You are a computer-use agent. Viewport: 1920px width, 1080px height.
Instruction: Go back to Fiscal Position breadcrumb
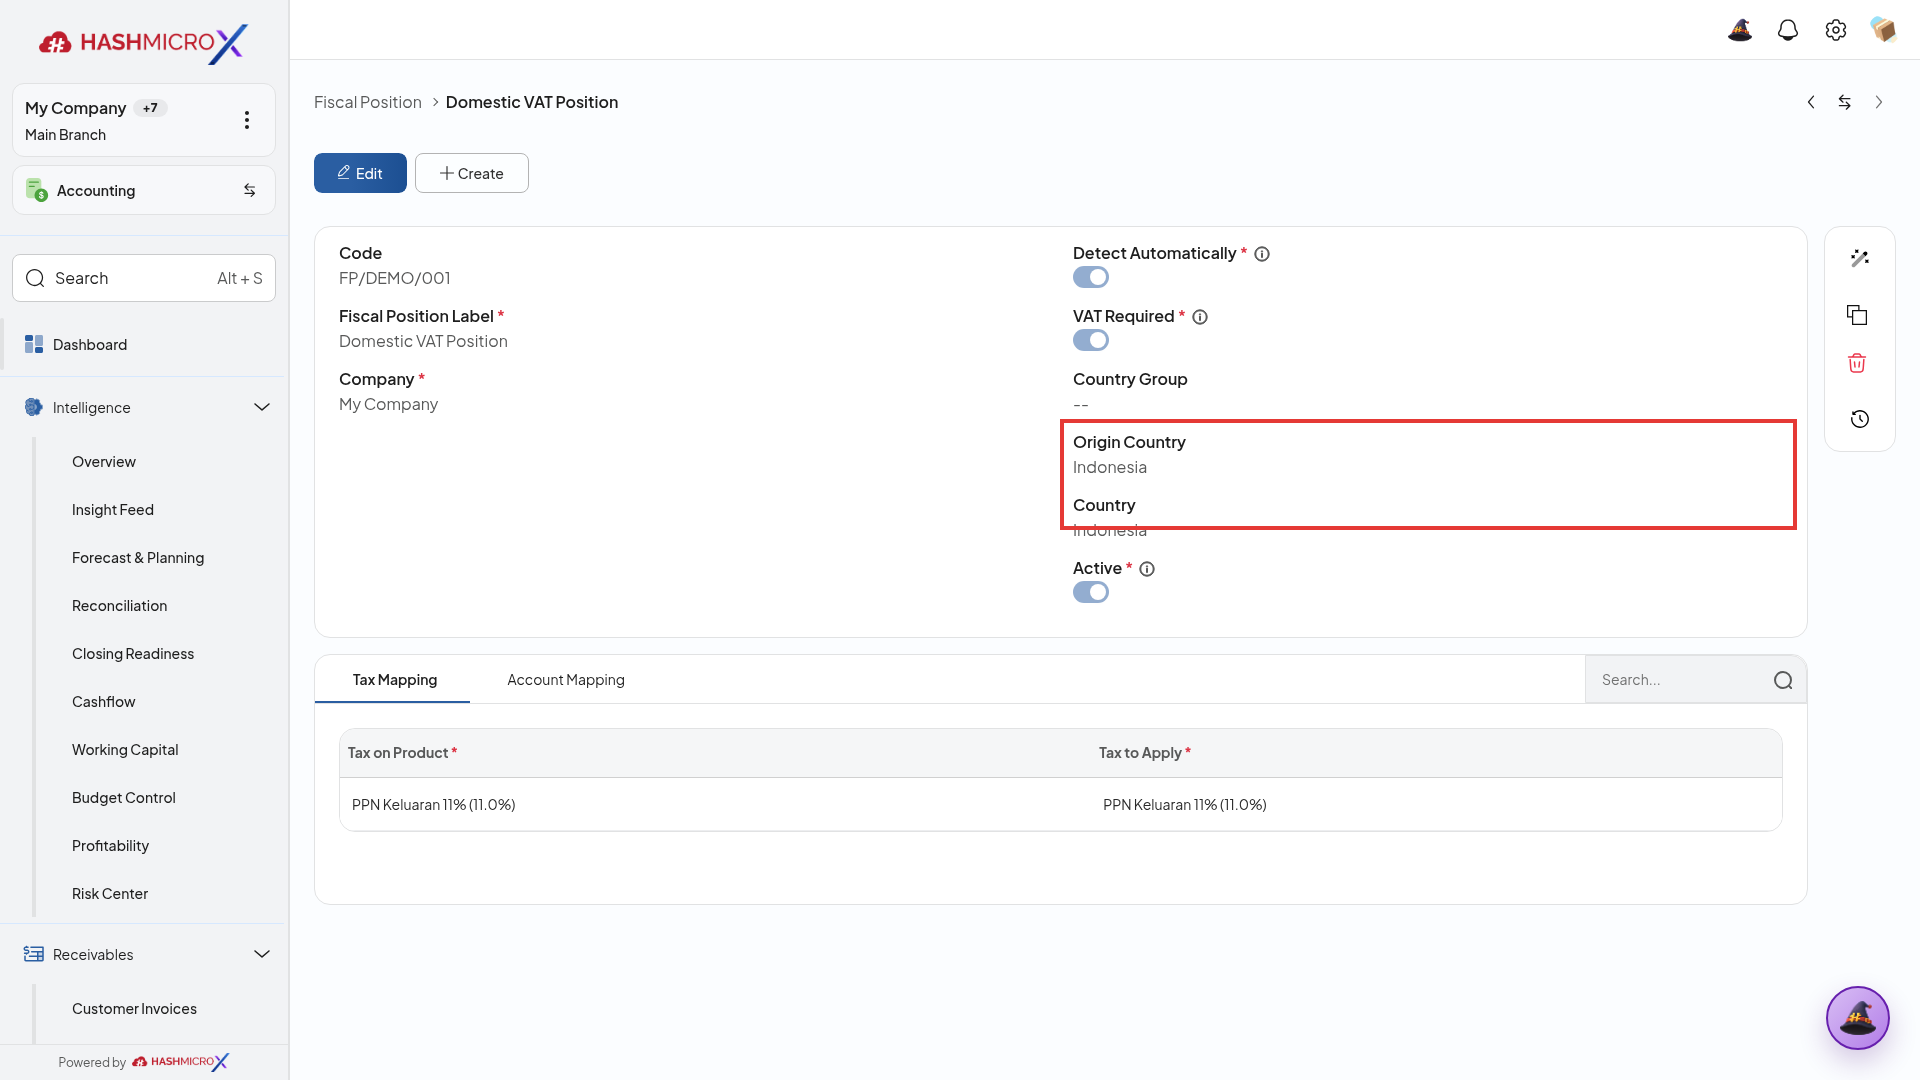tap(368, 102)
